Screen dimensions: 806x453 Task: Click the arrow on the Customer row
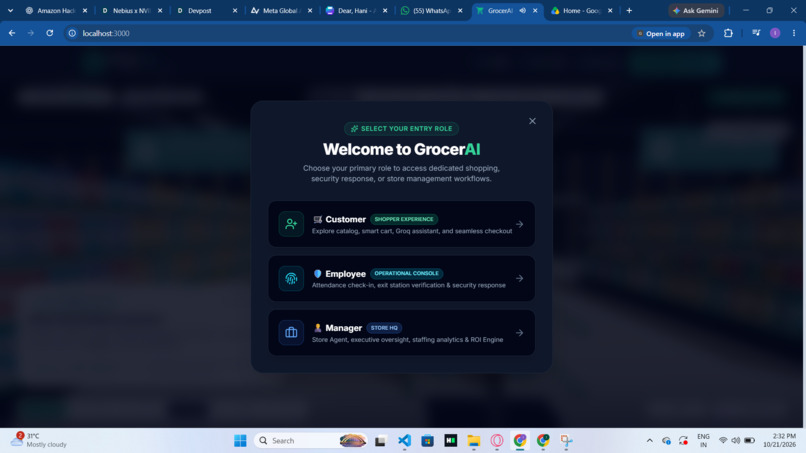pos(520,224)
